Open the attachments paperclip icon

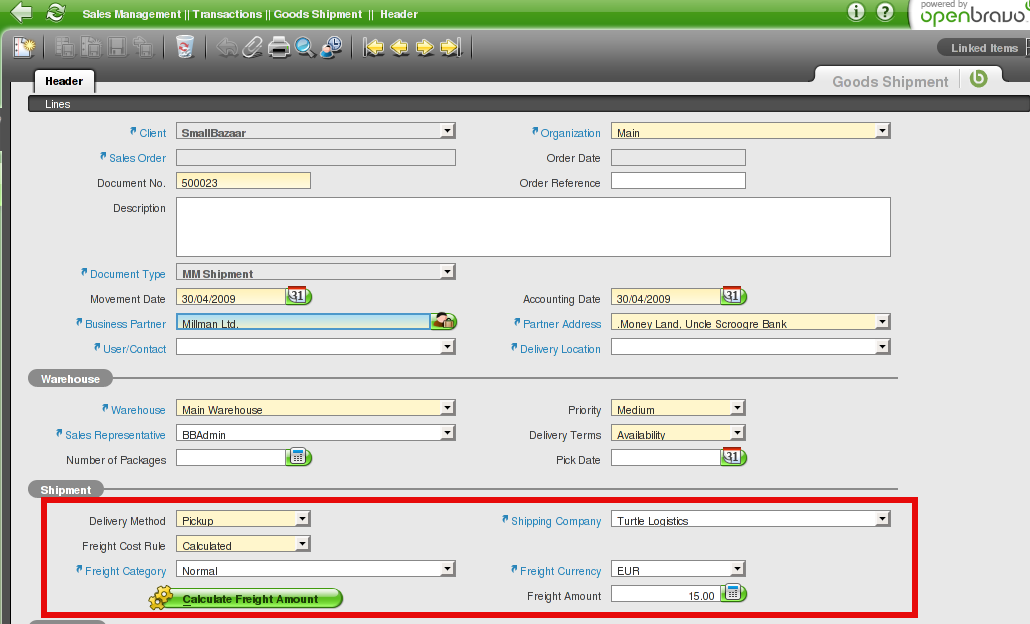[x=253, y=47]
